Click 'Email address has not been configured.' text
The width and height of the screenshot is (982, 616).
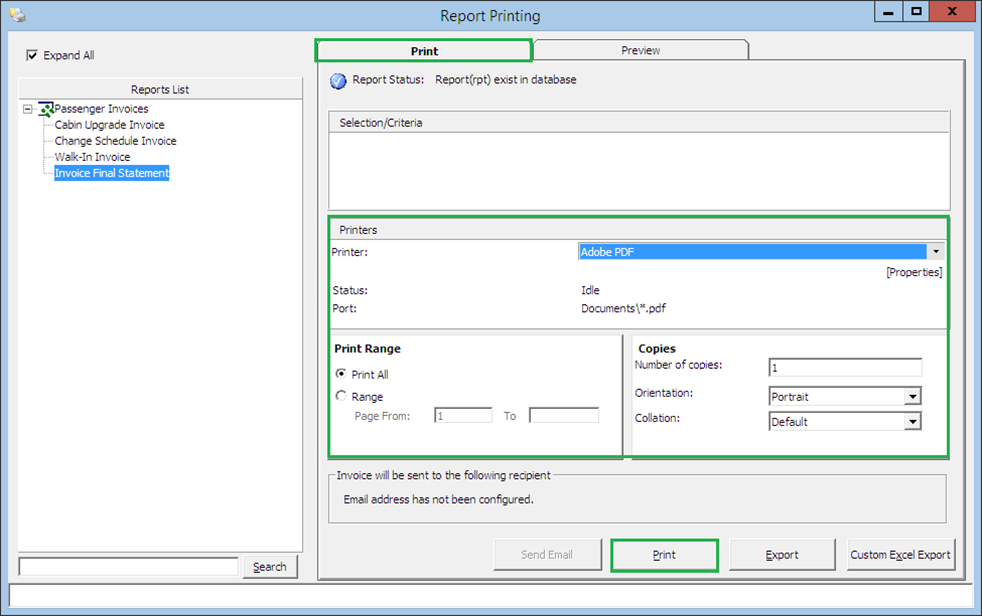coord(438,500)
